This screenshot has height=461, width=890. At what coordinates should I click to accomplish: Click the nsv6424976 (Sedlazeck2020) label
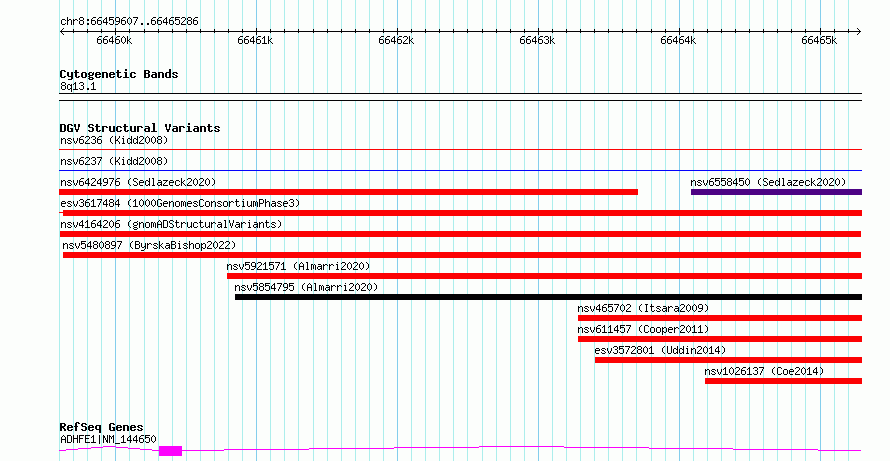coord(138,182)
